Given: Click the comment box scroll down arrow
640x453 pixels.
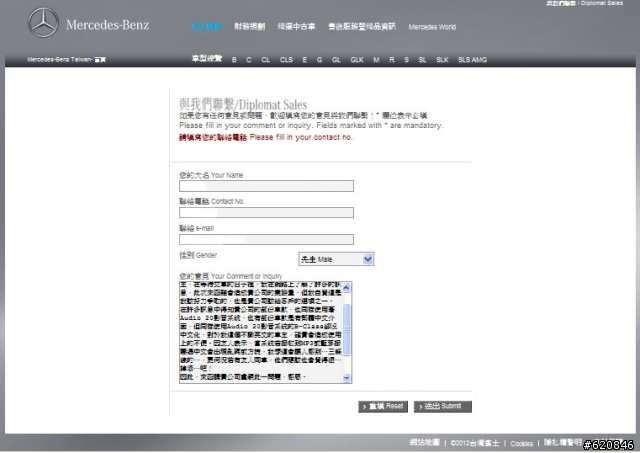Looking at the screenshot, I should click(x=347, y=378).
